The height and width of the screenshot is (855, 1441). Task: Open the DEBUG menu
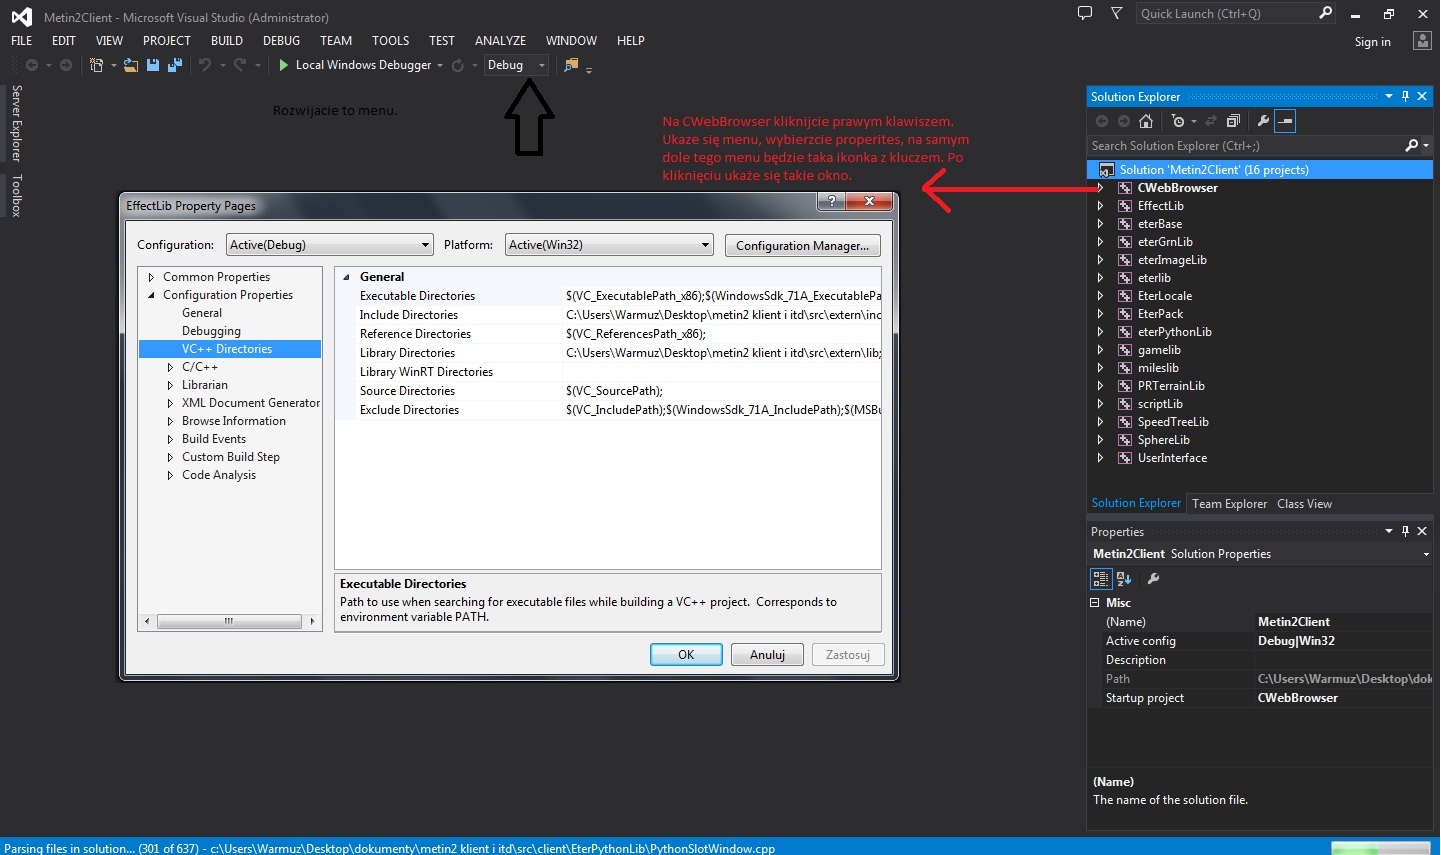pos(281,41)
